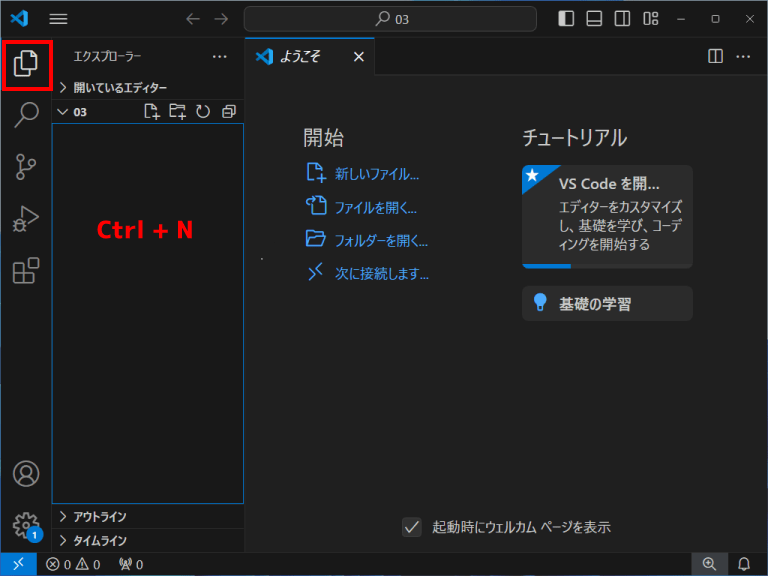Image resolution: width=768 pixels, height=576 pixels.
Task: Toggle the bottom panel visibility
Action: [594, 19]
